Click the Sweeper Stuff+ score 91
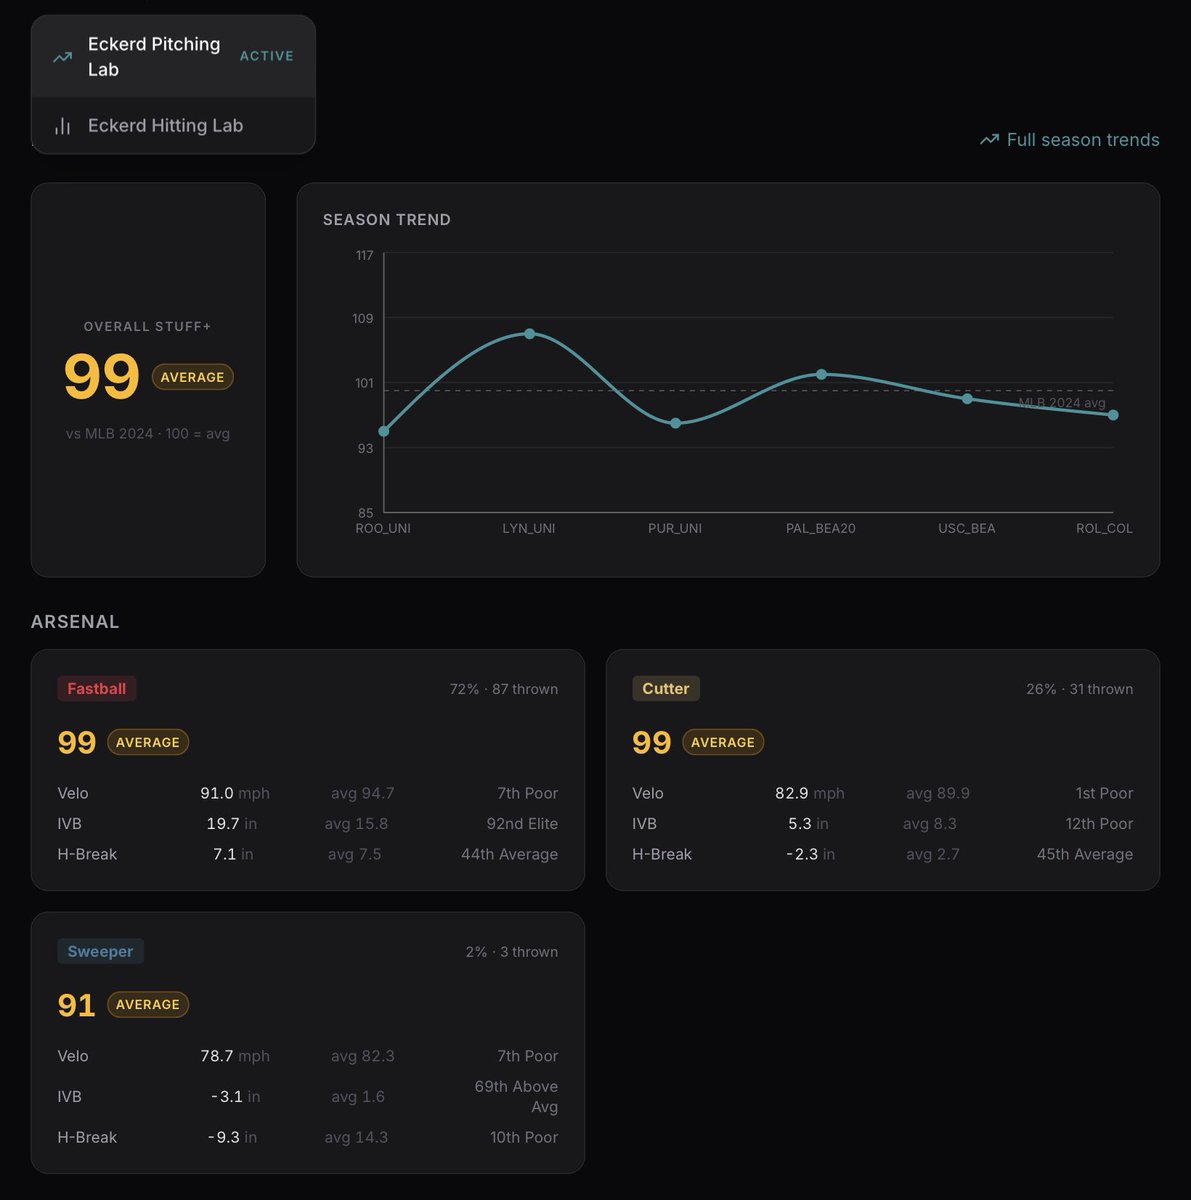Viewport: 1191px width, 1200px height. point(77,1005)
